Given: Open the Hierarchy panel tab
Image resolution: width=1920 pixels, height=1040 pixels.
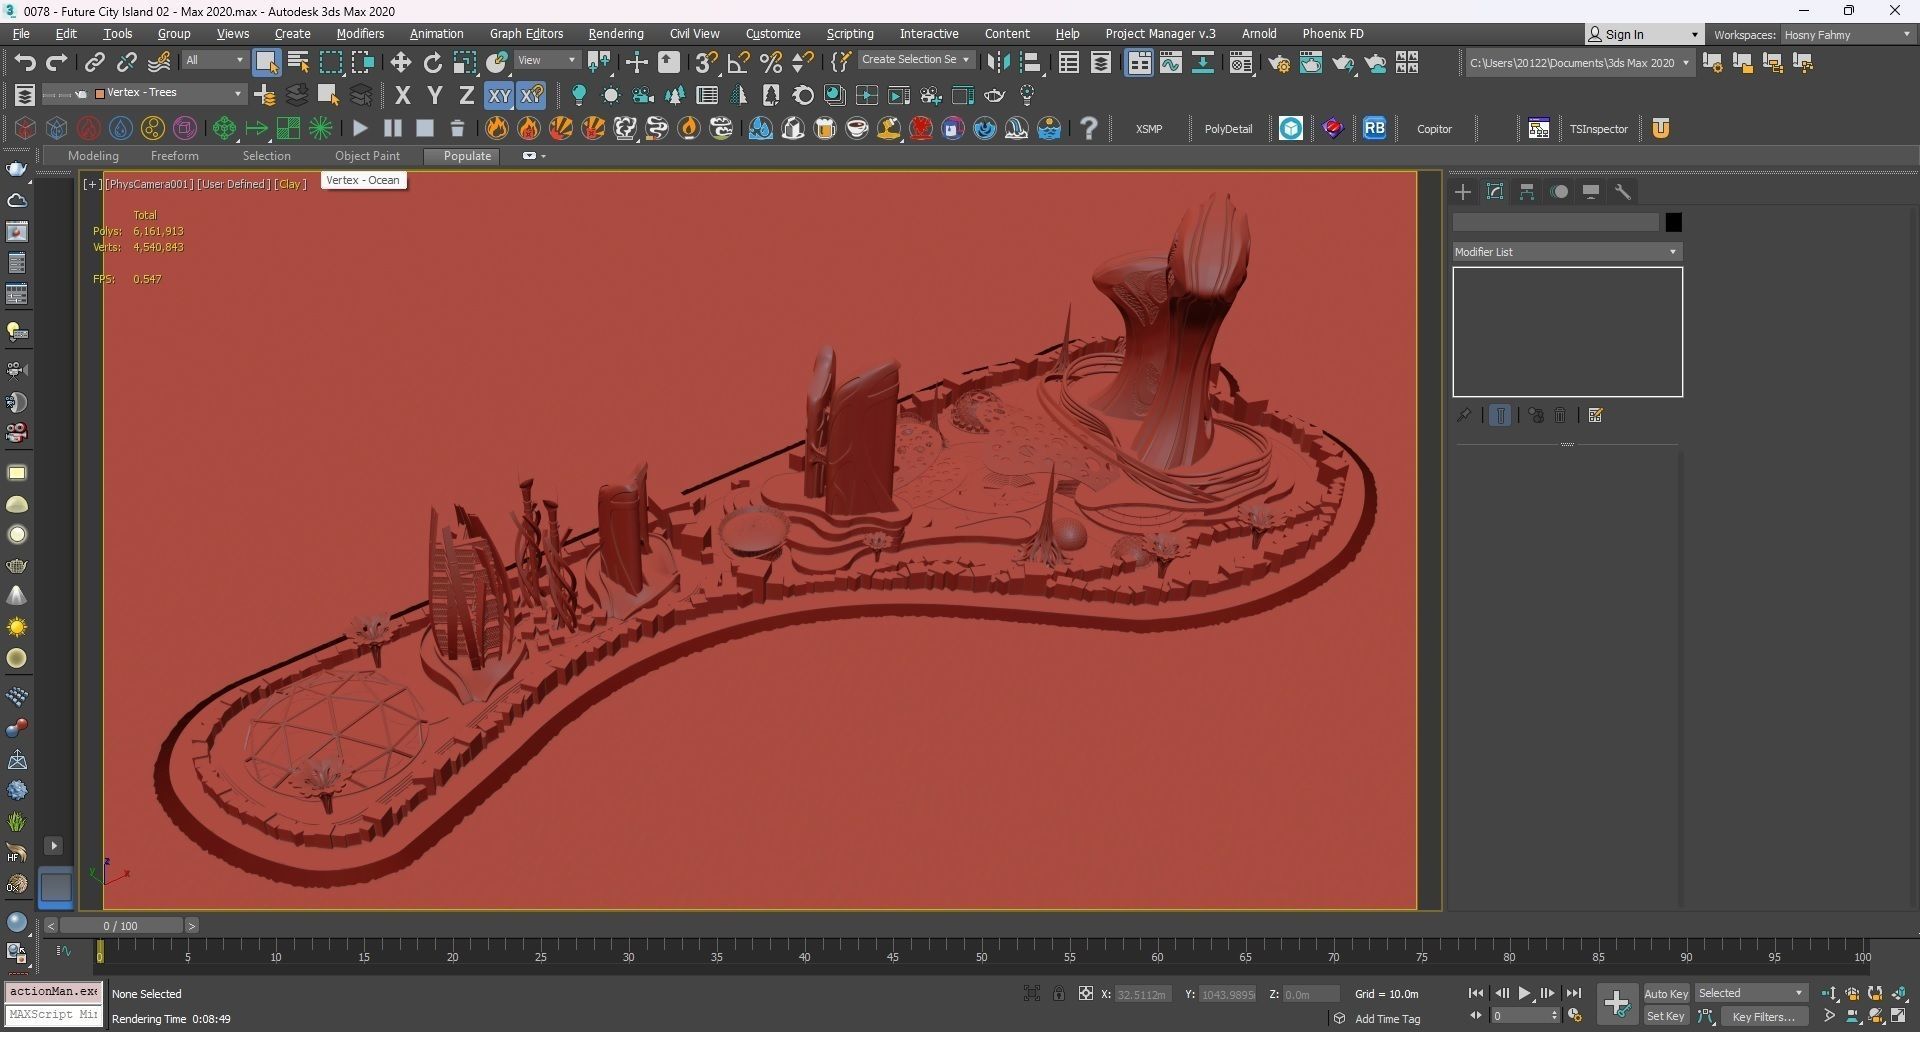Looking at the screenshot, I should click(1527, 192).
